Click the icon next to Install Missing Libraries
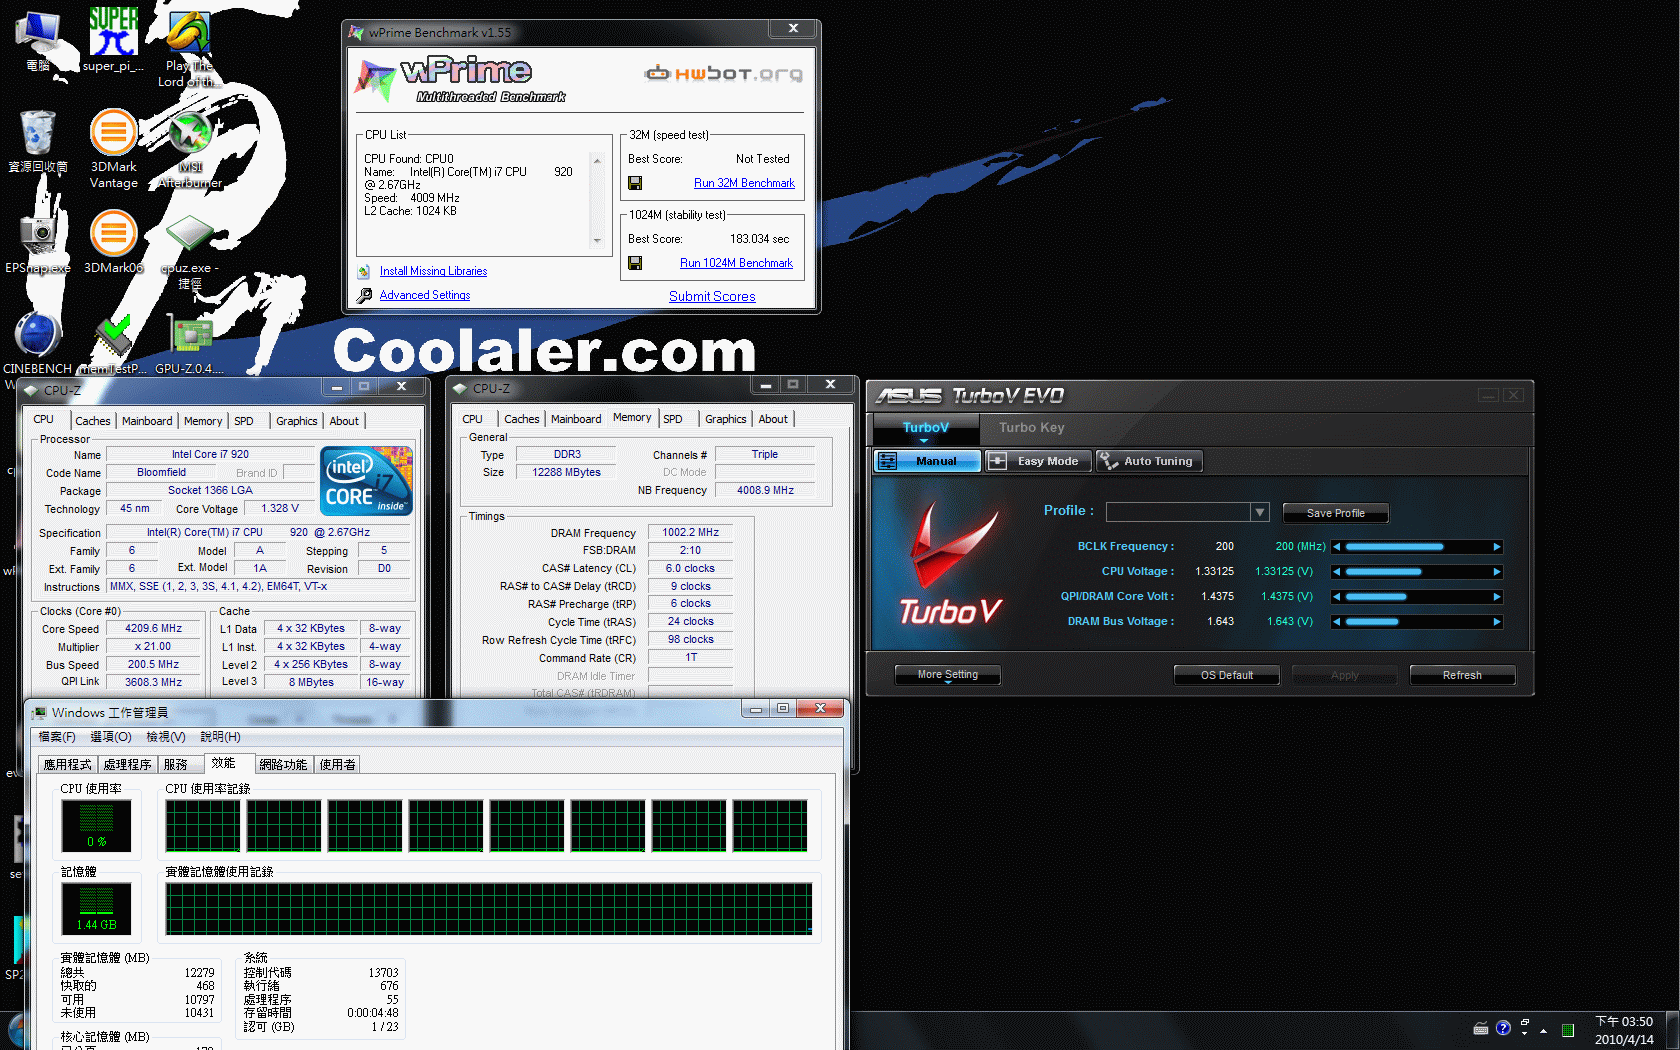1680x1050 pixels. click(364, 271)
